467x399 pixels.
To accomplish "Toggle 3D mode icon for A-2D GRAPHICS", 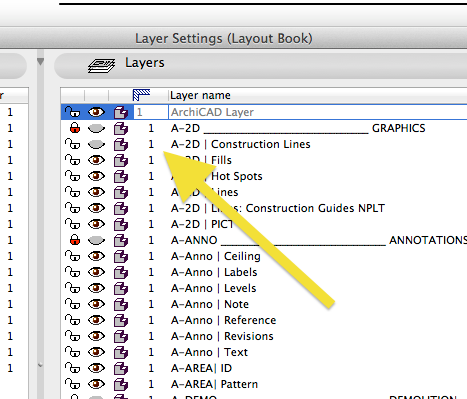I will (x=121, y=128).
